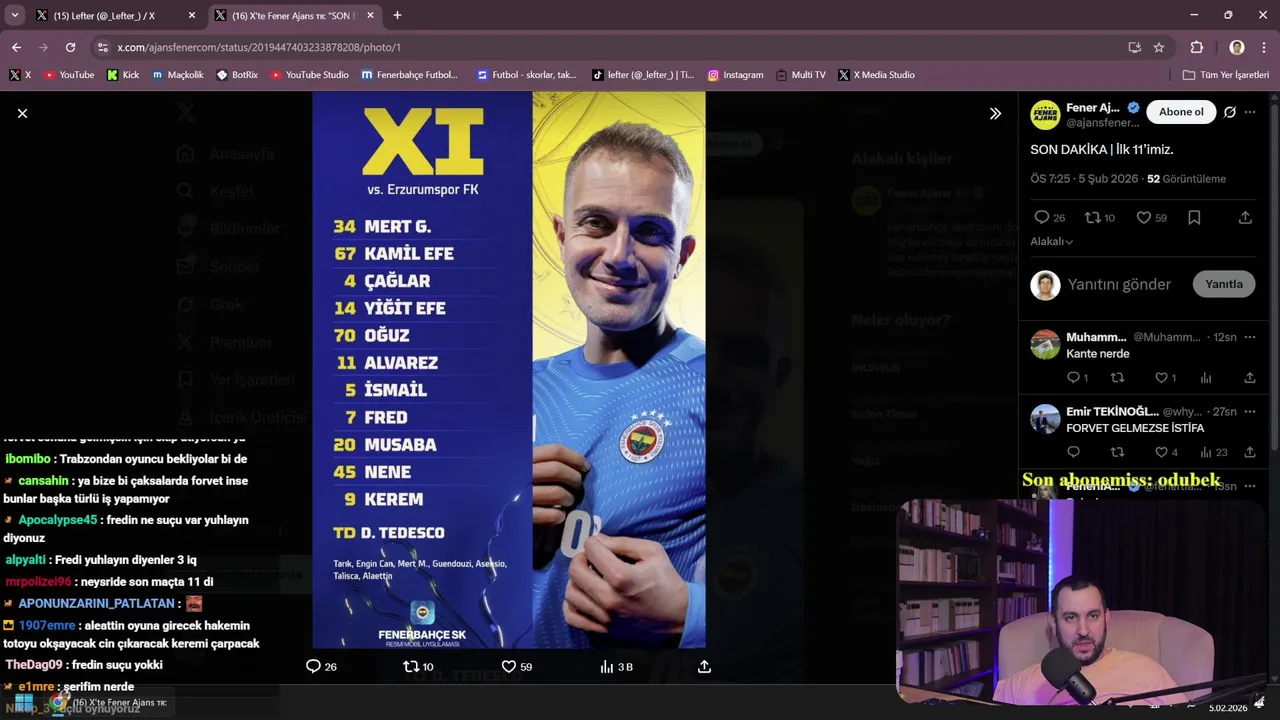Viewport: 1280px width, 720px height.
Task: Share the FORVET GELMEZSE İSTİFA comment
Action: [x=1250, y=452]
